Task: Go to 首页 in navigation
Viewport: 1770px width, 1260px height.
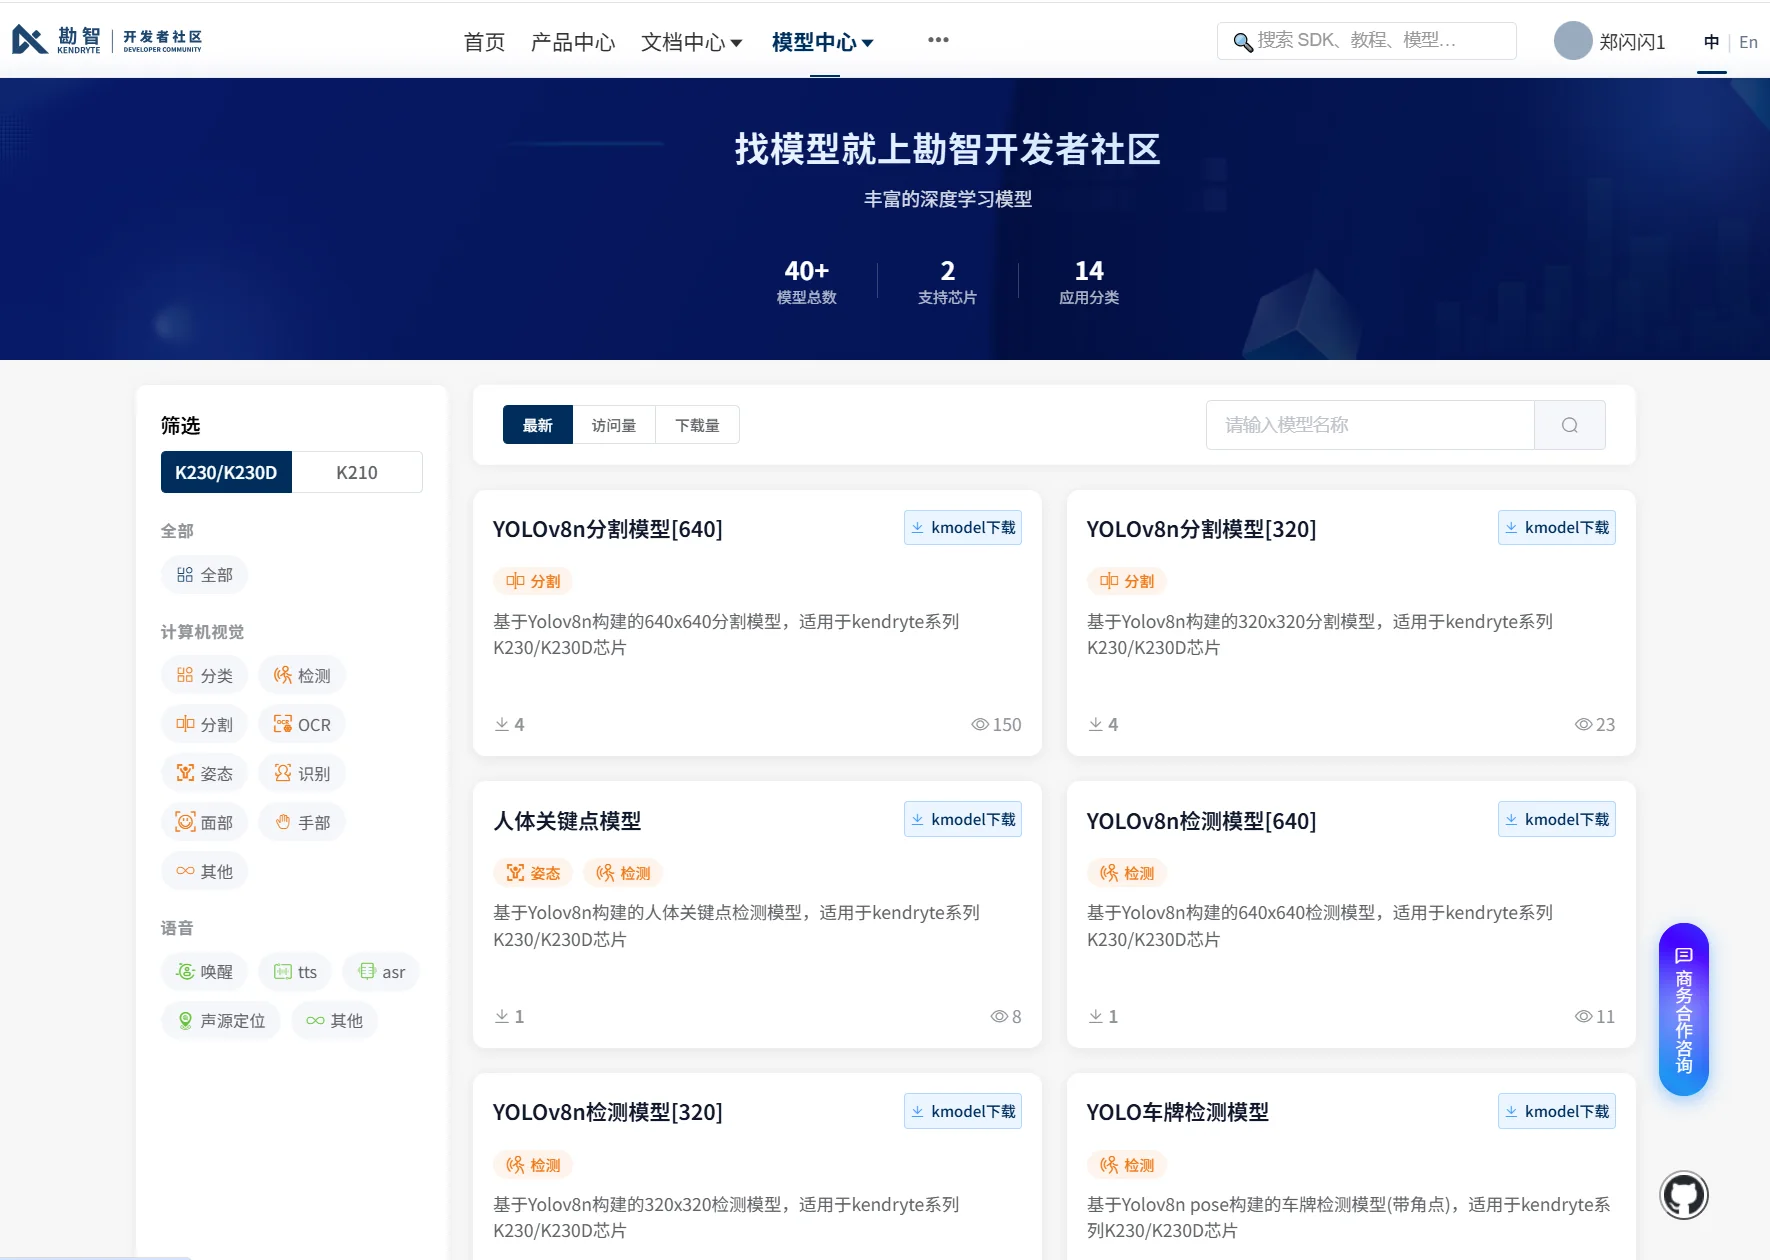Action: [484, 42]
